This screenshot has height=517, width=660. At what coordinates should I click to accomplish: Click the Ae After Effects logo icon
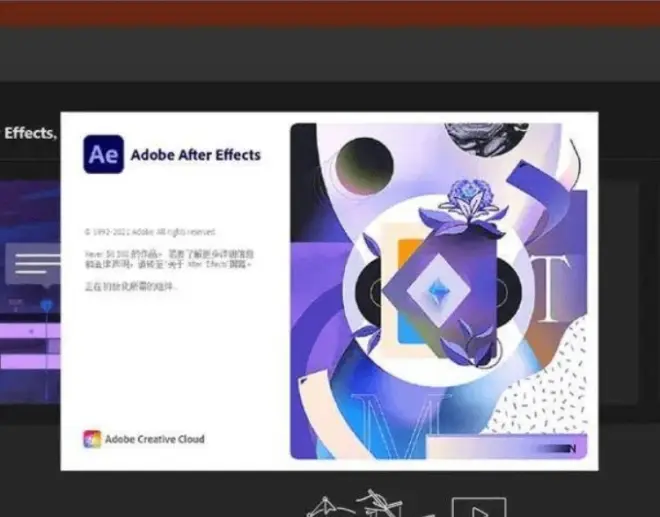(104, 154)
